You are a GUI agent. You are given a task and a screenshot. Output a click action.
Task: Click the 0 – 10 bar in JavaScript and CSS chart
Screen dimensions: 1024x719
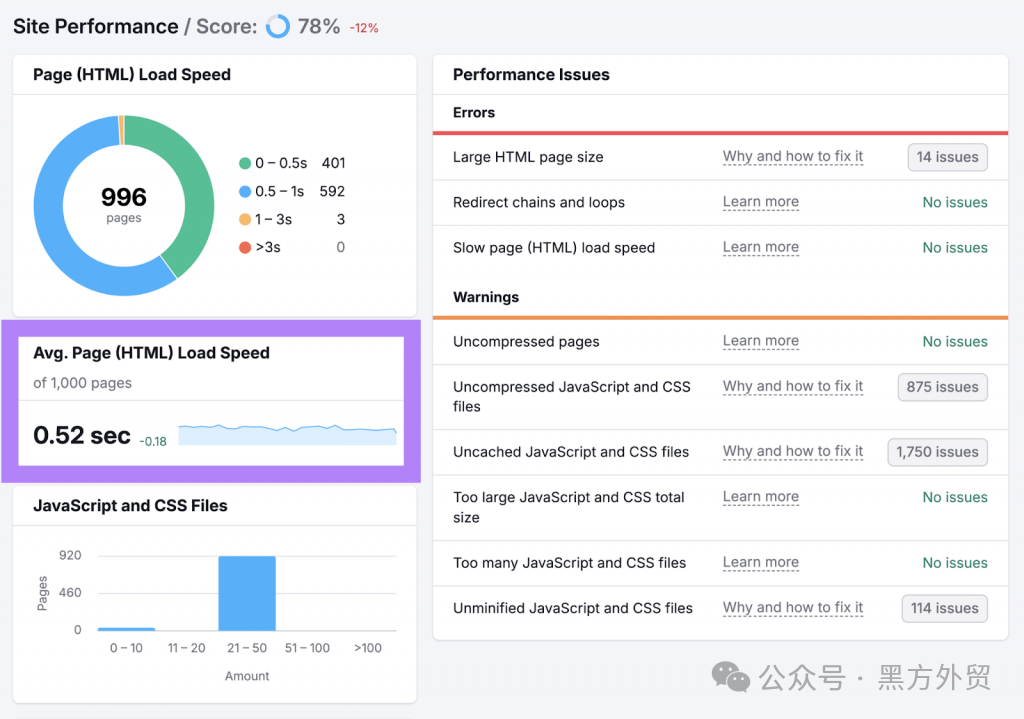click(126, 629)
